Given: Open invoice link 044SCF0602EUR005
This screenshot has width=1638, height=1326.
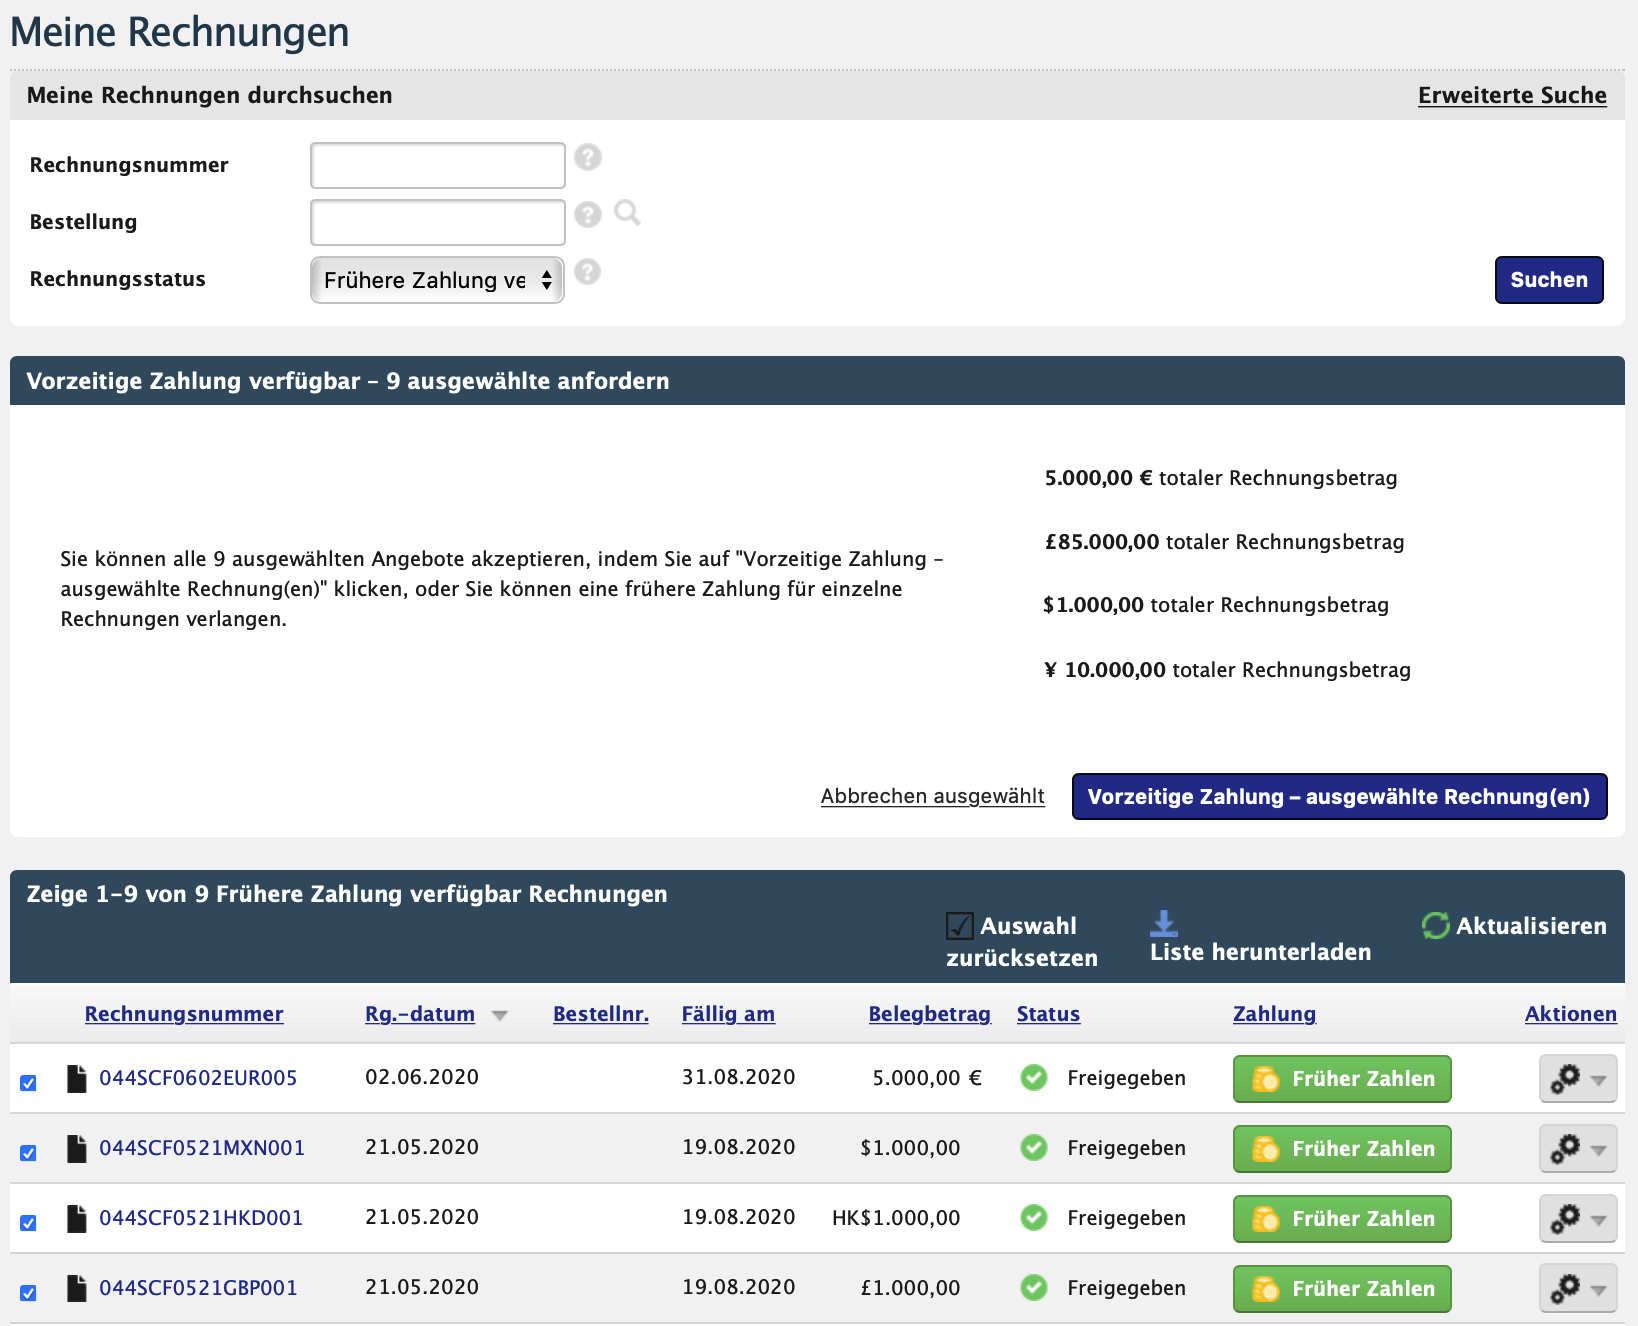Looking at the screenshot, I should click(x=198, y=1078).
